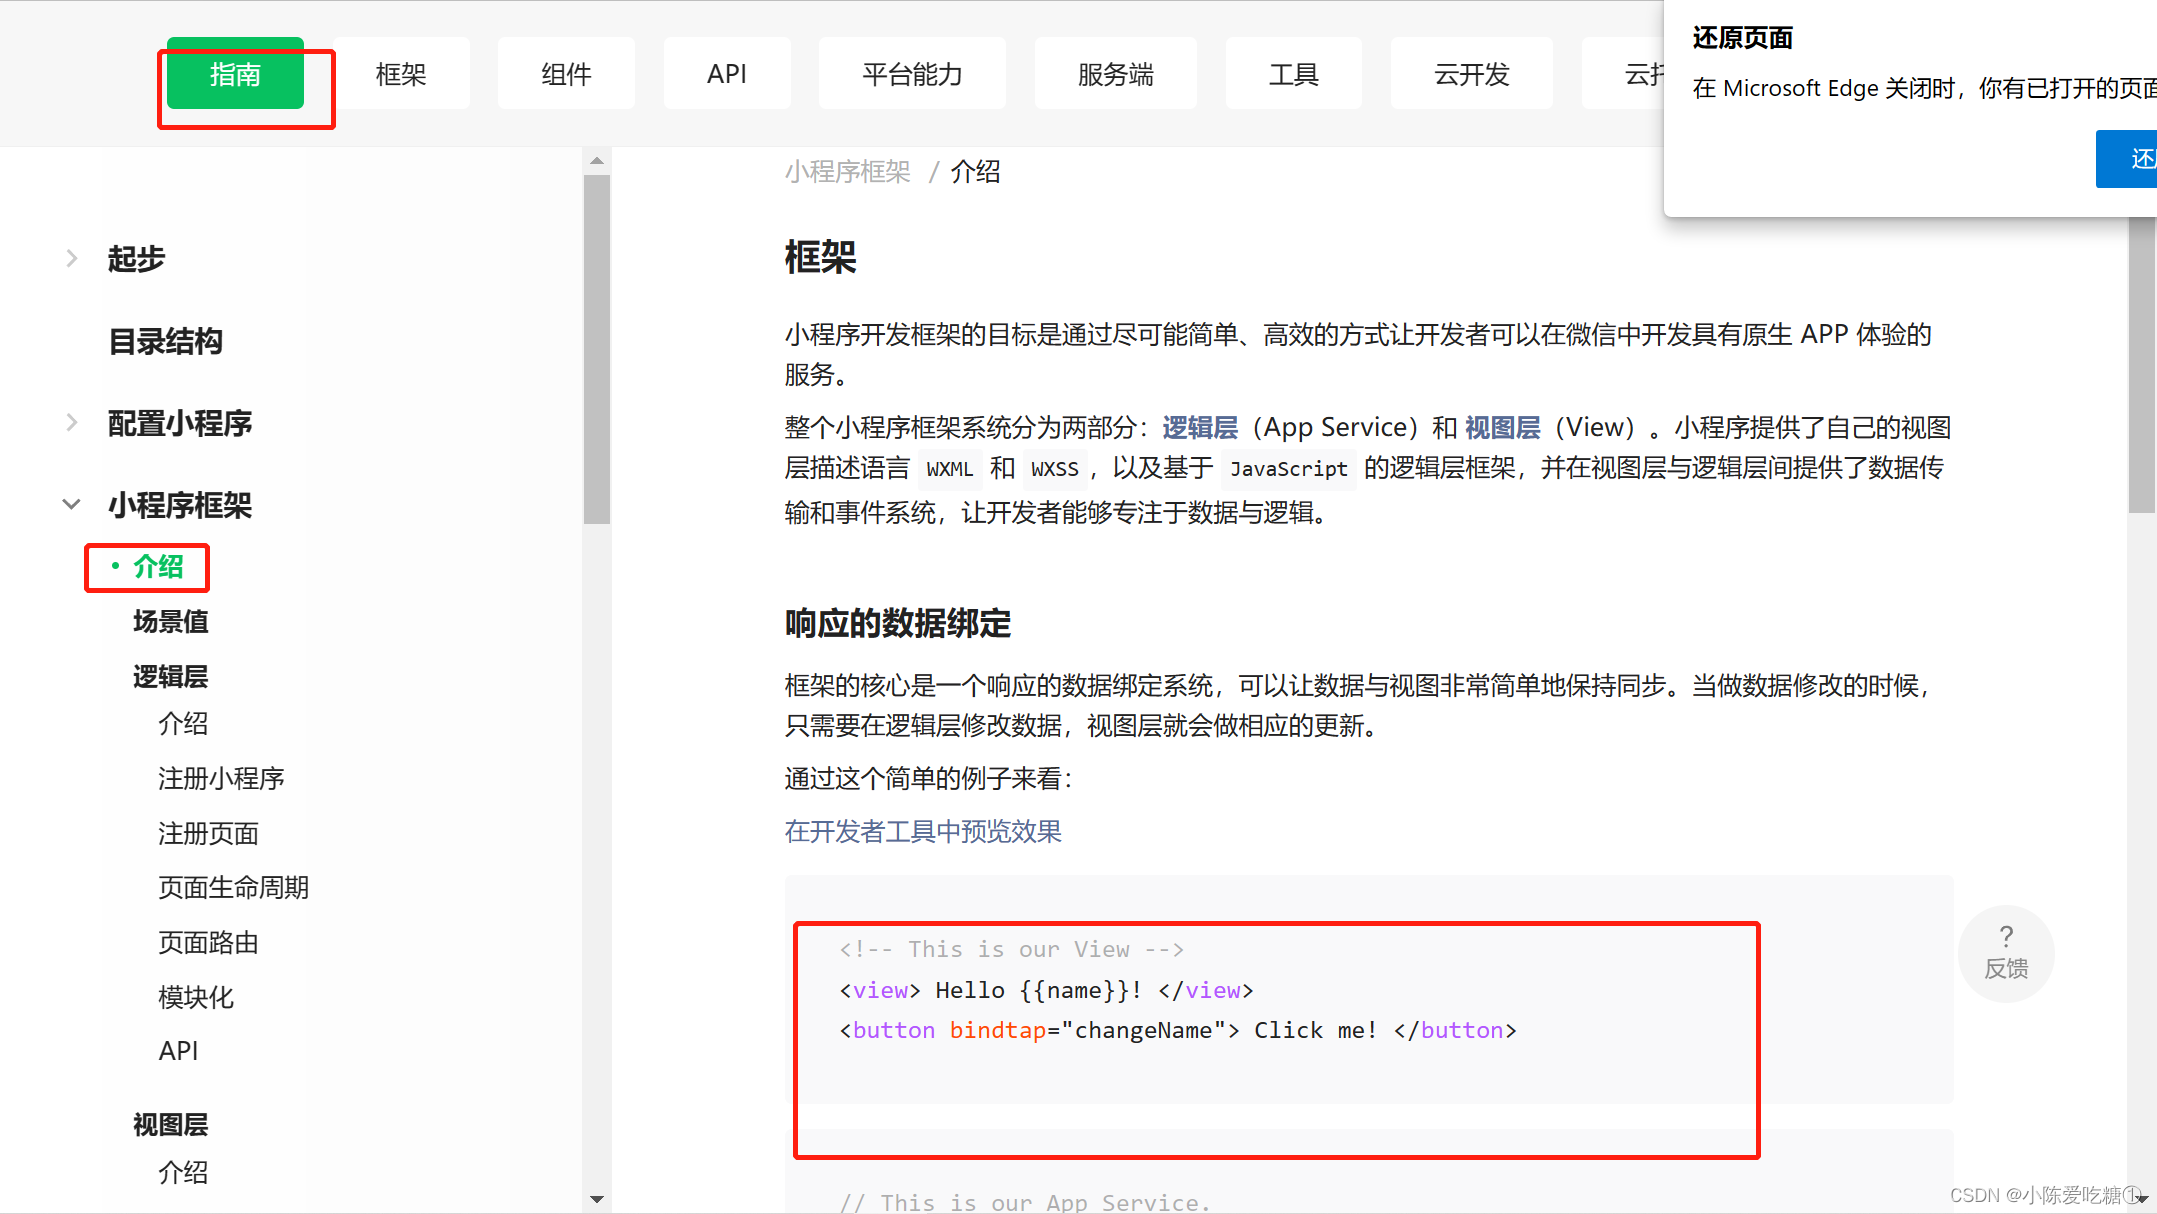The height and width of the screenshot is (1214, 2157).
Task: Click 小程序框架 breadcrumb link
Action: point(848,172)
